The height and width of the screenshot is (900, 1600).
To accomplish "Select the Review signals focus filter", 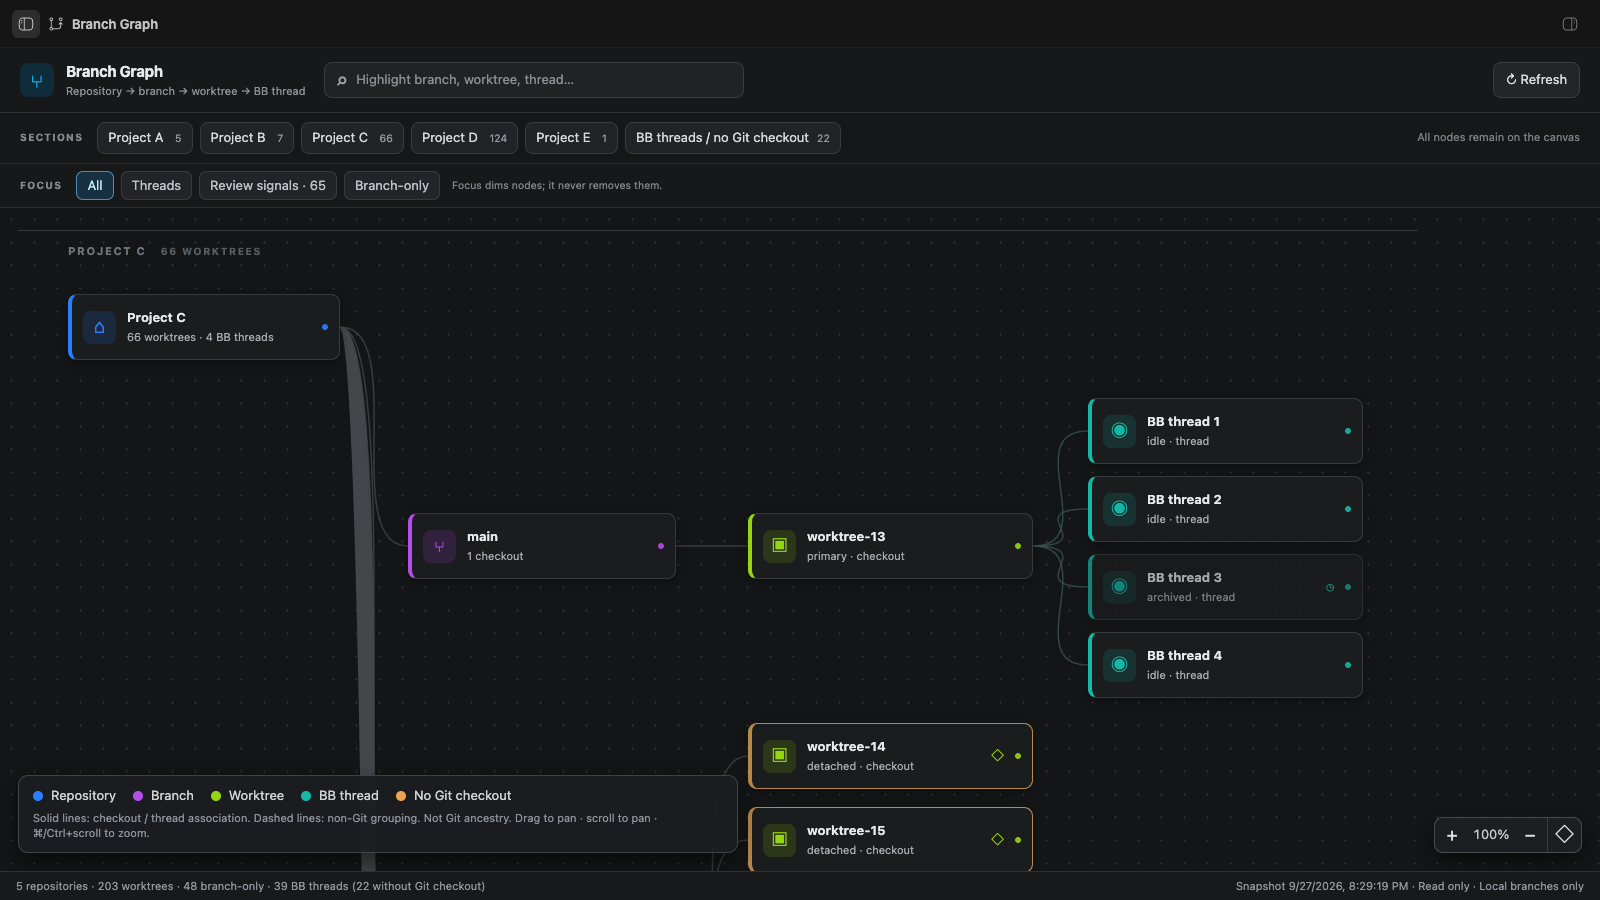I will pyautogui.click(x=268, y=186).
